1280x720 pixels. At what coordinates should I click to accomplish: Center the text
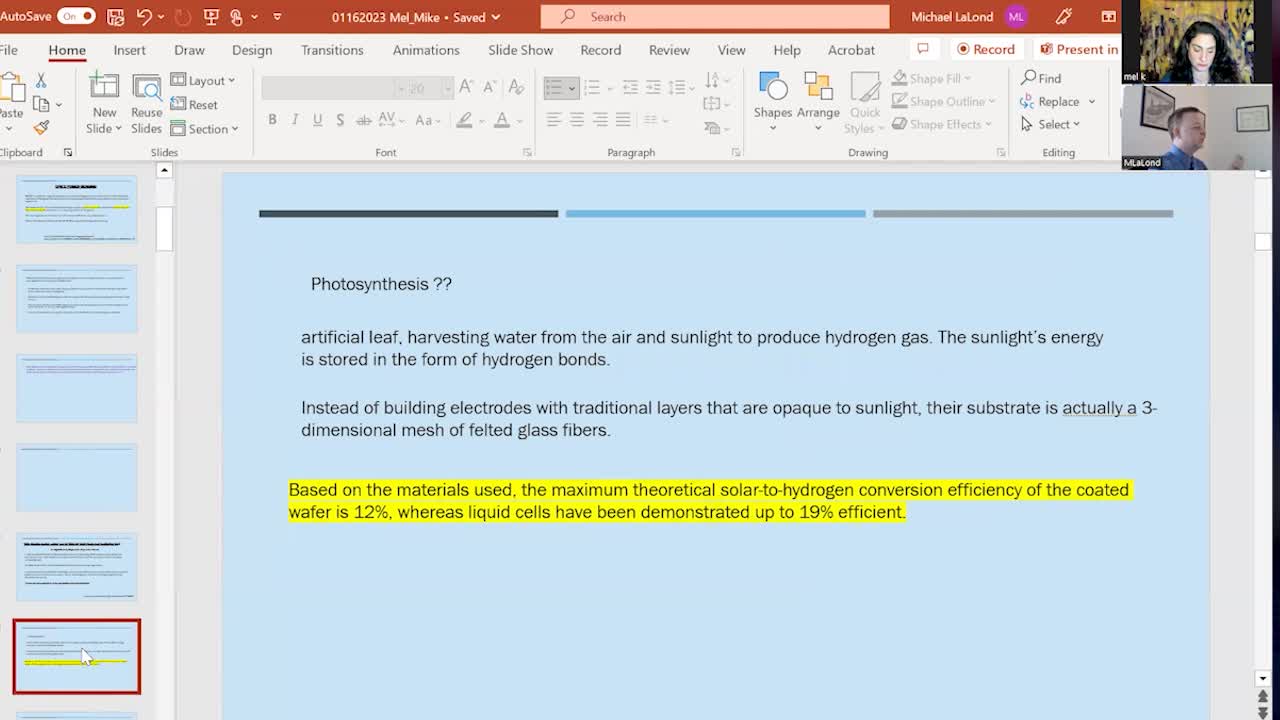coord(577,120)
